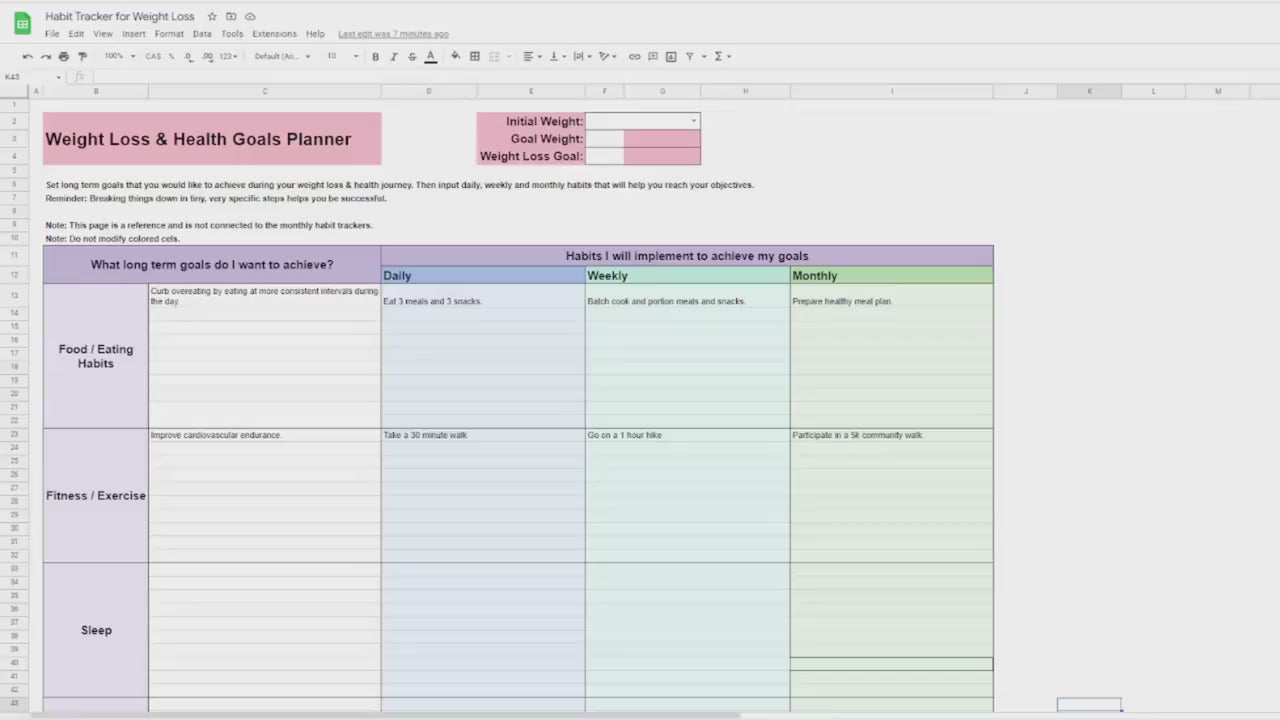Star the Habit Tracker document
Image resolution: width=1280 pixels, height=720 pixels.
pos(212,17)
